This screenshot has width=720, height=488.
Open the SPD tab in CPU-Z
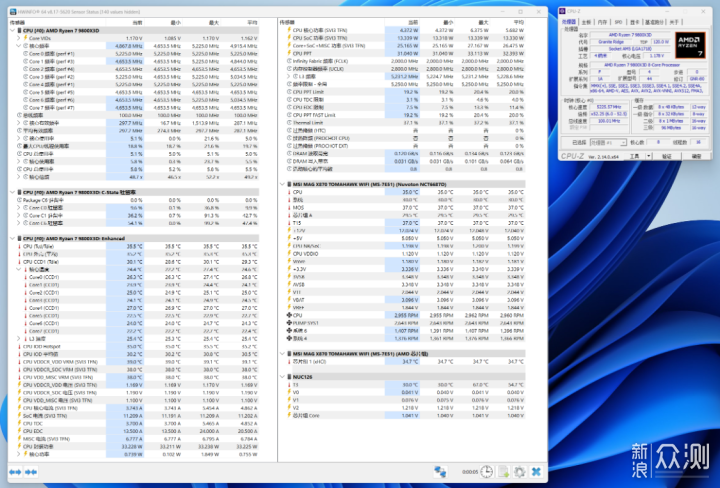pyautogui.click(x=618, y=22)
